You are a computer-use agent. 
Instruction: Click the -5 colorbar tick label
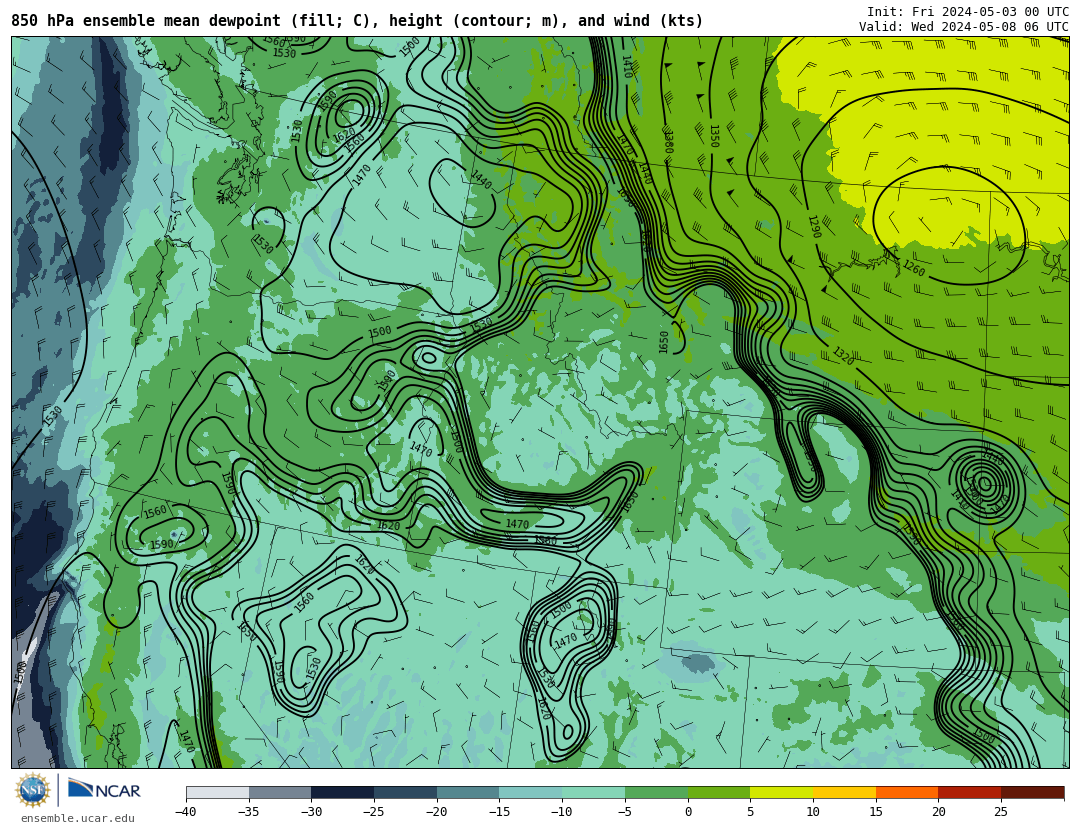624,812
